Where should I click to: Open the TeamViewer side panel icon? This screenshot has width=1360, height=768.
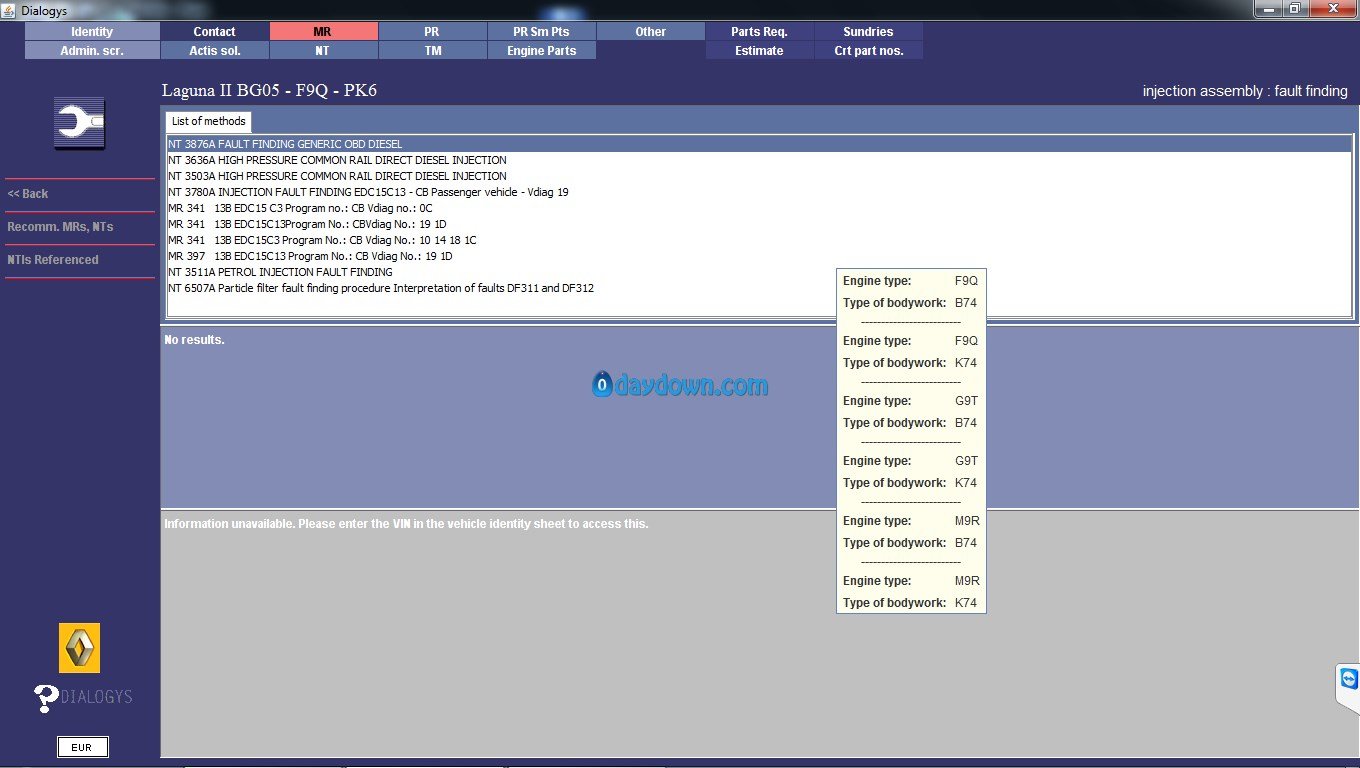coord(1349,681)
